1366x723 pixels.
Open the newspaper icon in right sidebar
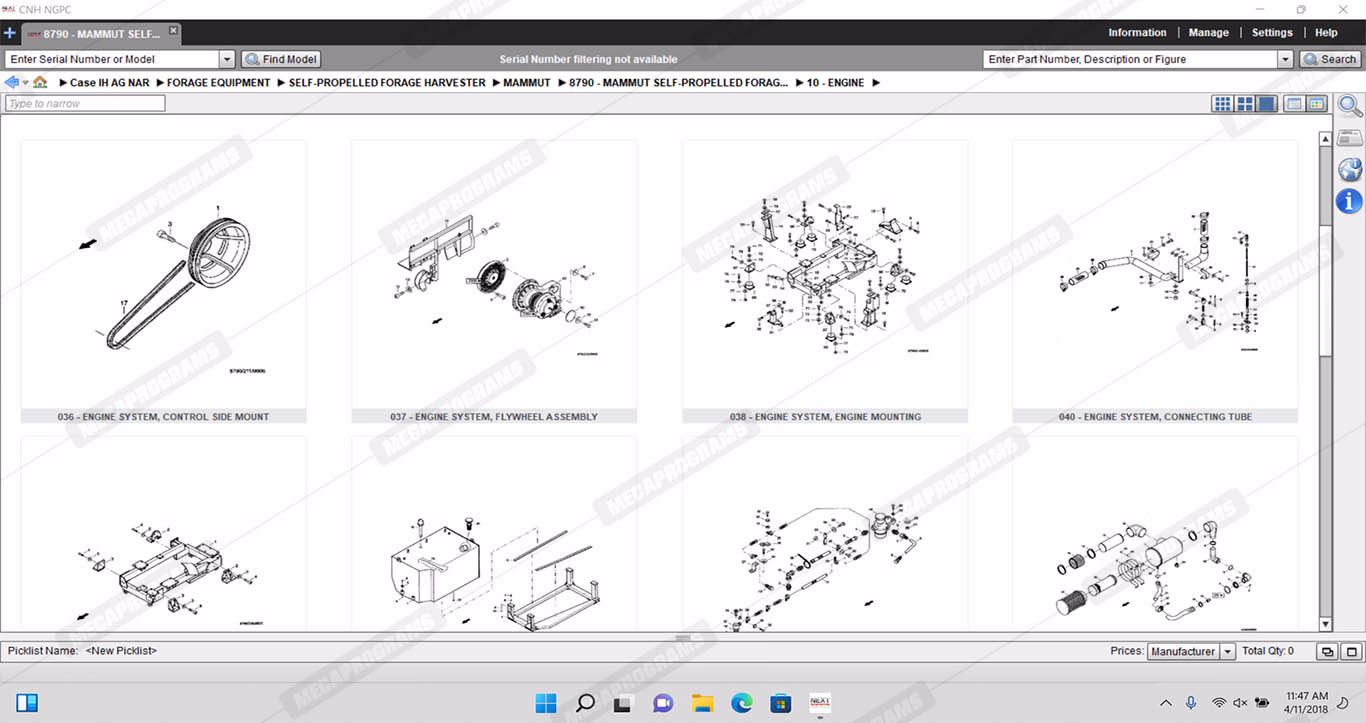click(1349, 138)
